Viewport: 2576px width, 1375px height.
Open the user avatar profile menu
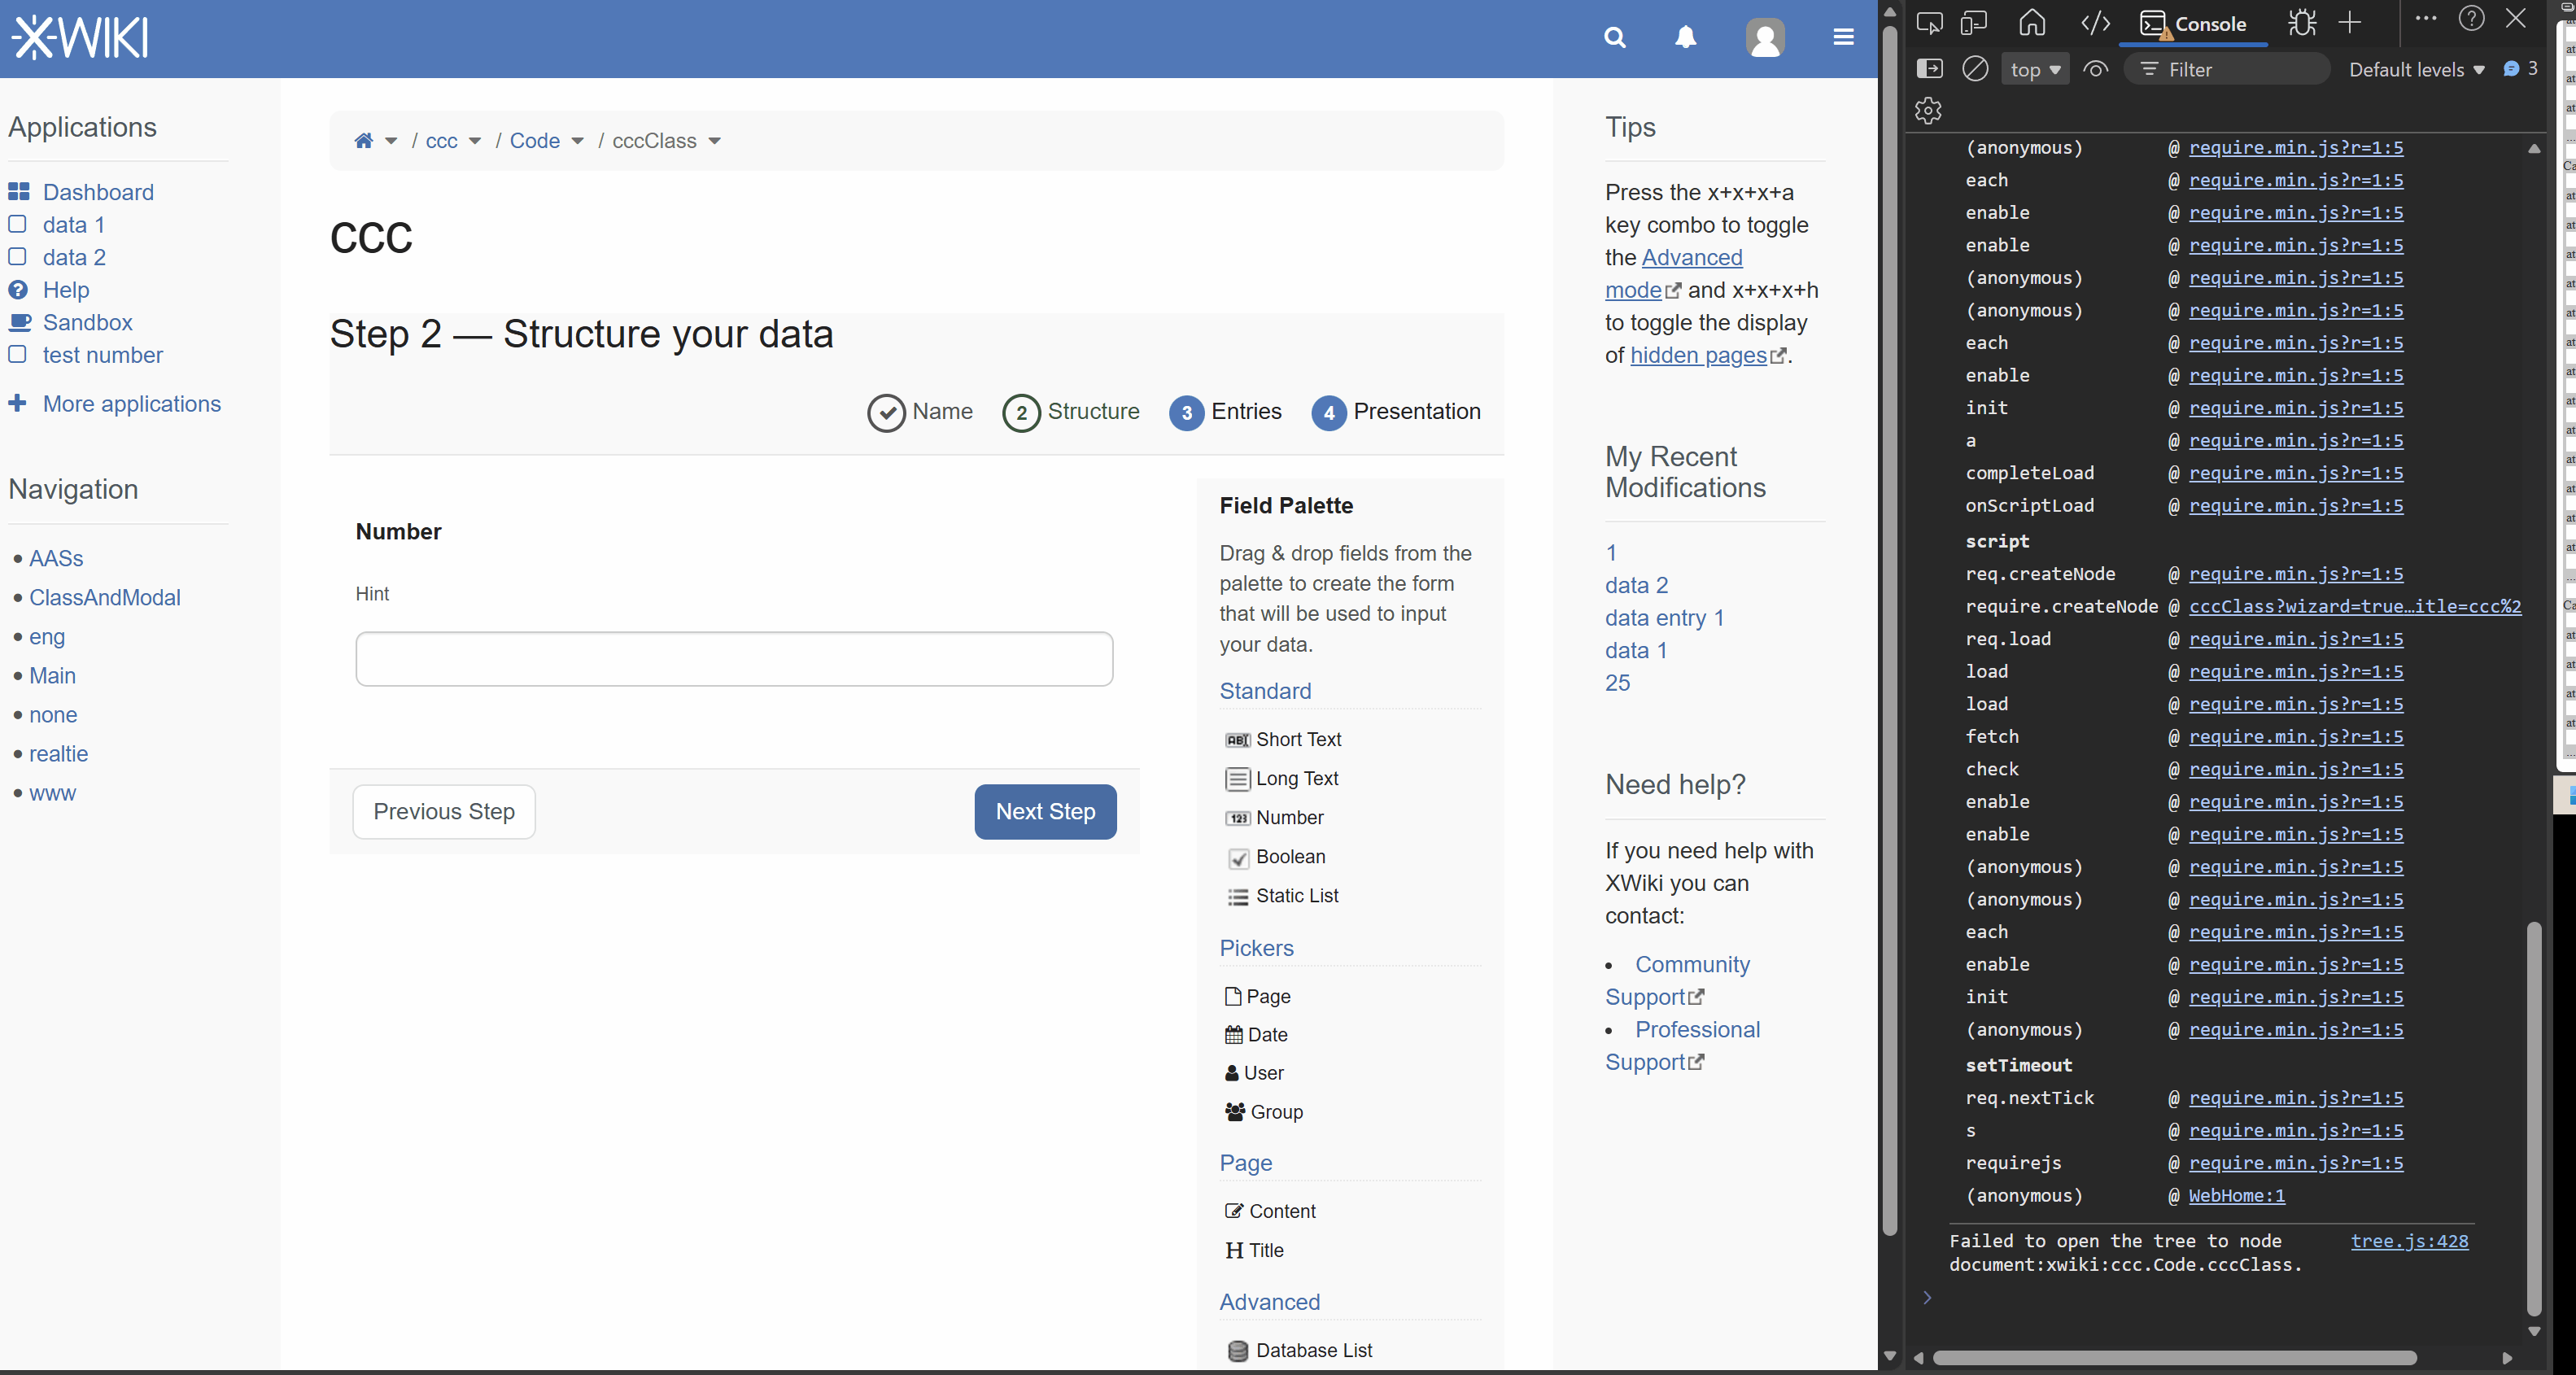(1764, 38)
